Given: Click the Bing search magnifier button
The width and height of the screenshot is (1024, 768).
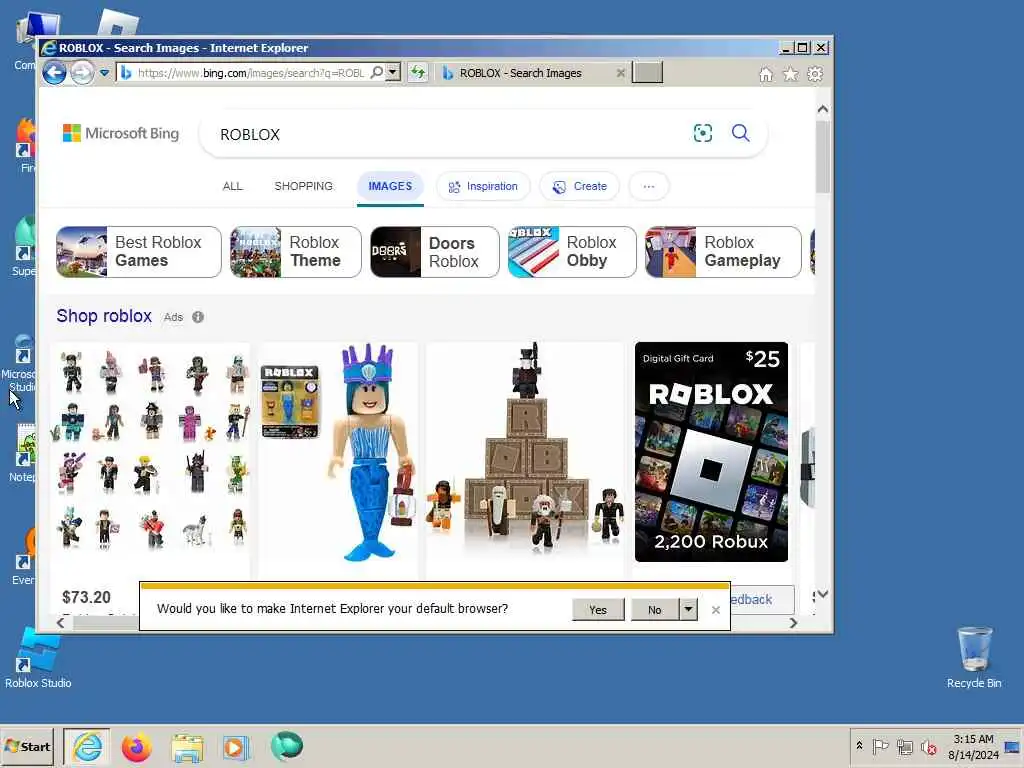Looking at the screenshot, I should tap(741, 133).
